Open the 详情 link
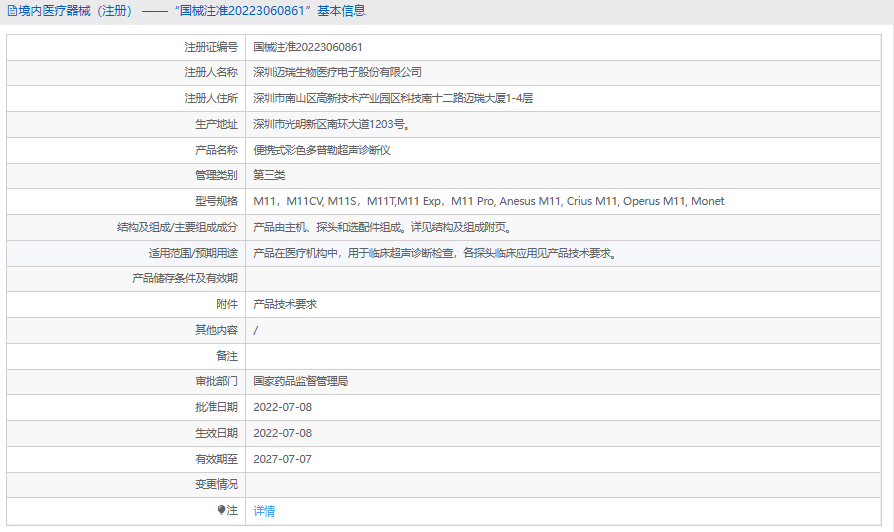Screen dimensions: 894x532 264,511
